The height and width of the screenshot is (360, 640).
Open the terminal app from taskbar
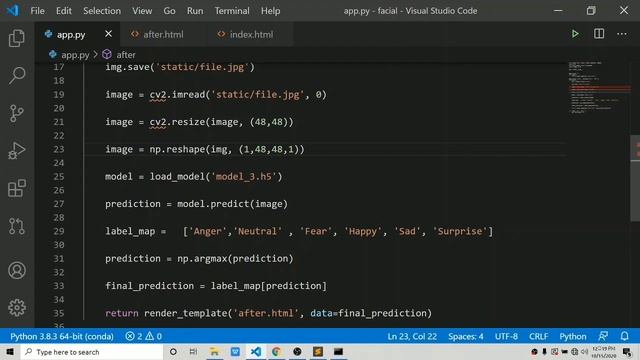point(338,351)
